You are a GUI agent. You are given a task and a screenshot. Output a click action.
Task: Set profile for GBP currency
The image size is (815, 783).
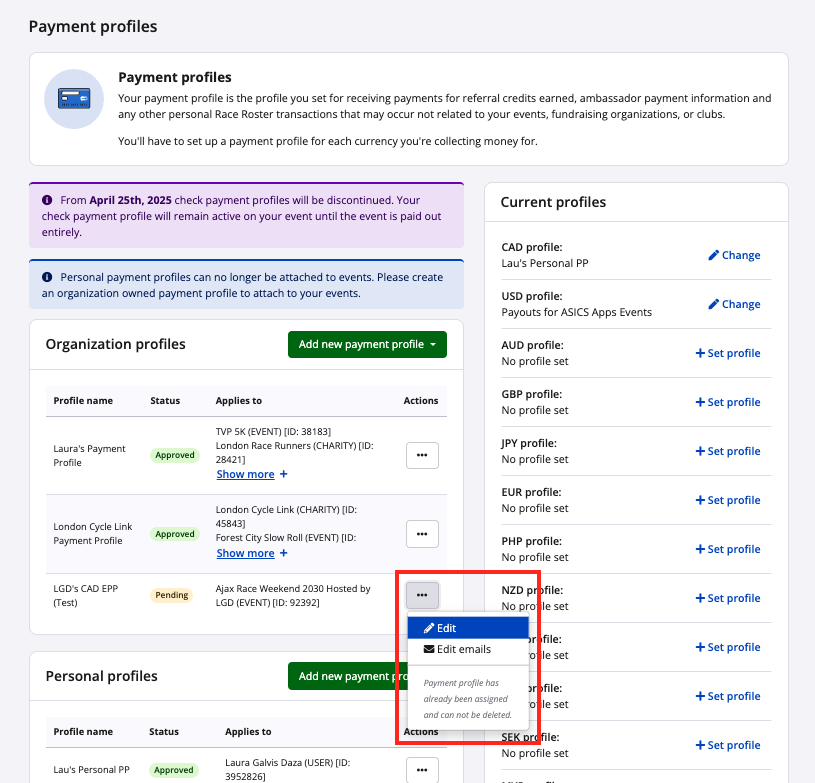coord(727,402)
